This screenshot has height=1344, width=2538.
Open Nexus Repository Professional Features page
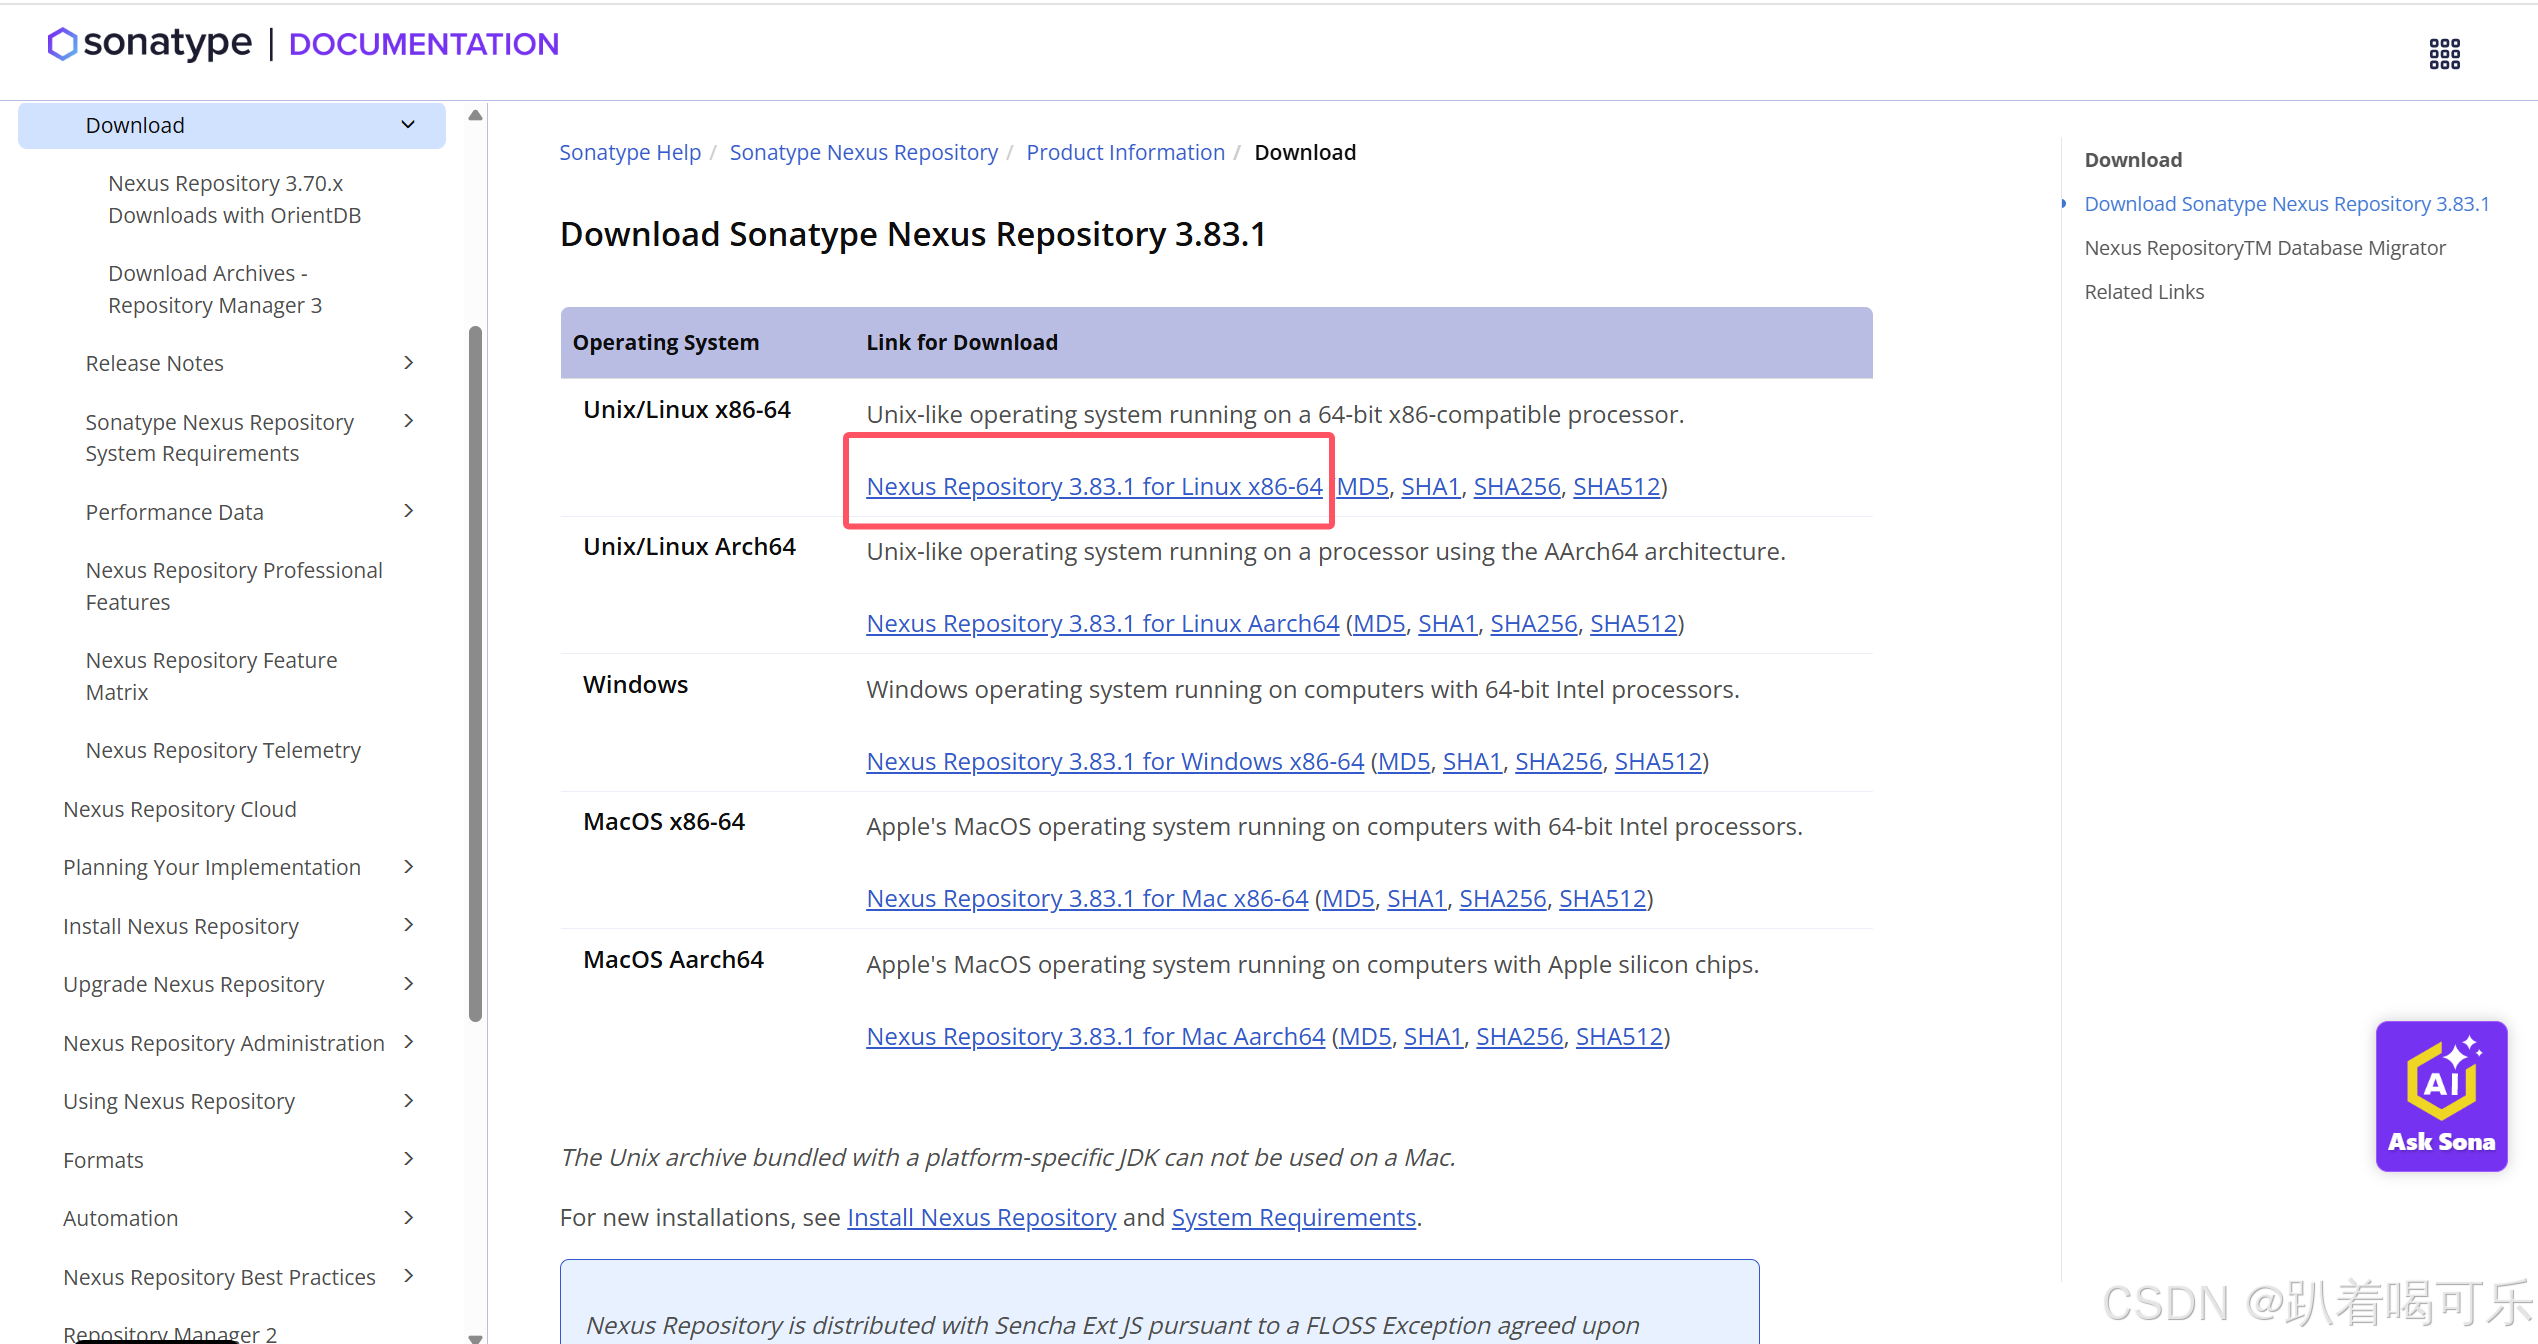pyautogui.click(x=234, y=586)
